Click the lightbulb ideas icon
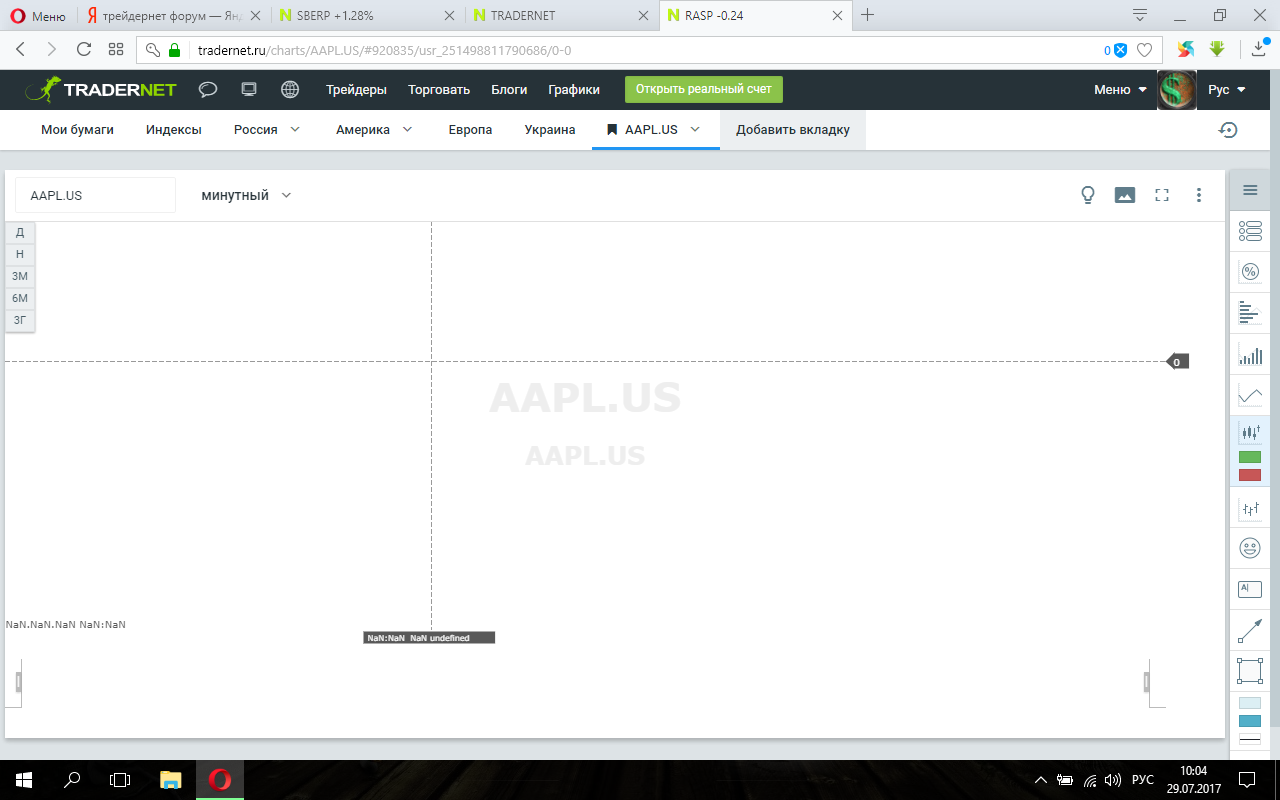1280x800 pixels. (1089, 195)
